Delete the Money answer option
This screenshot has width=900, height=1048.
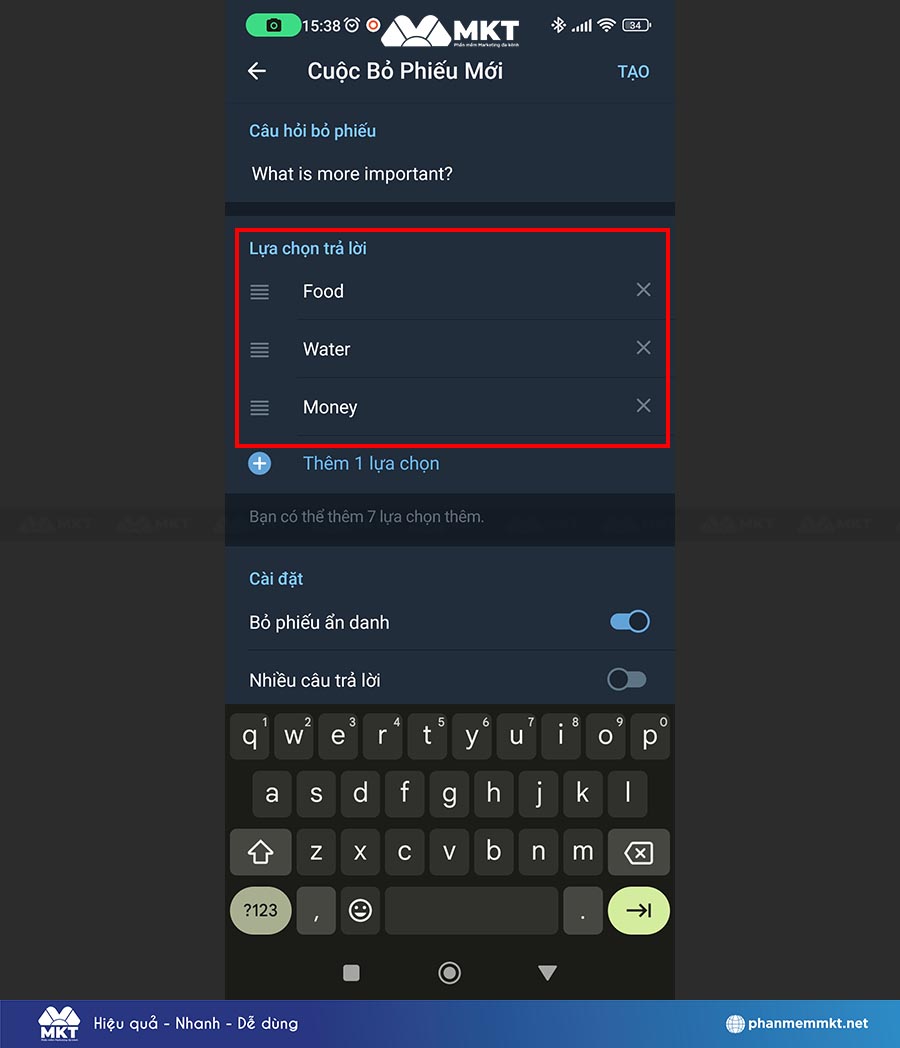tap(643, 406)
